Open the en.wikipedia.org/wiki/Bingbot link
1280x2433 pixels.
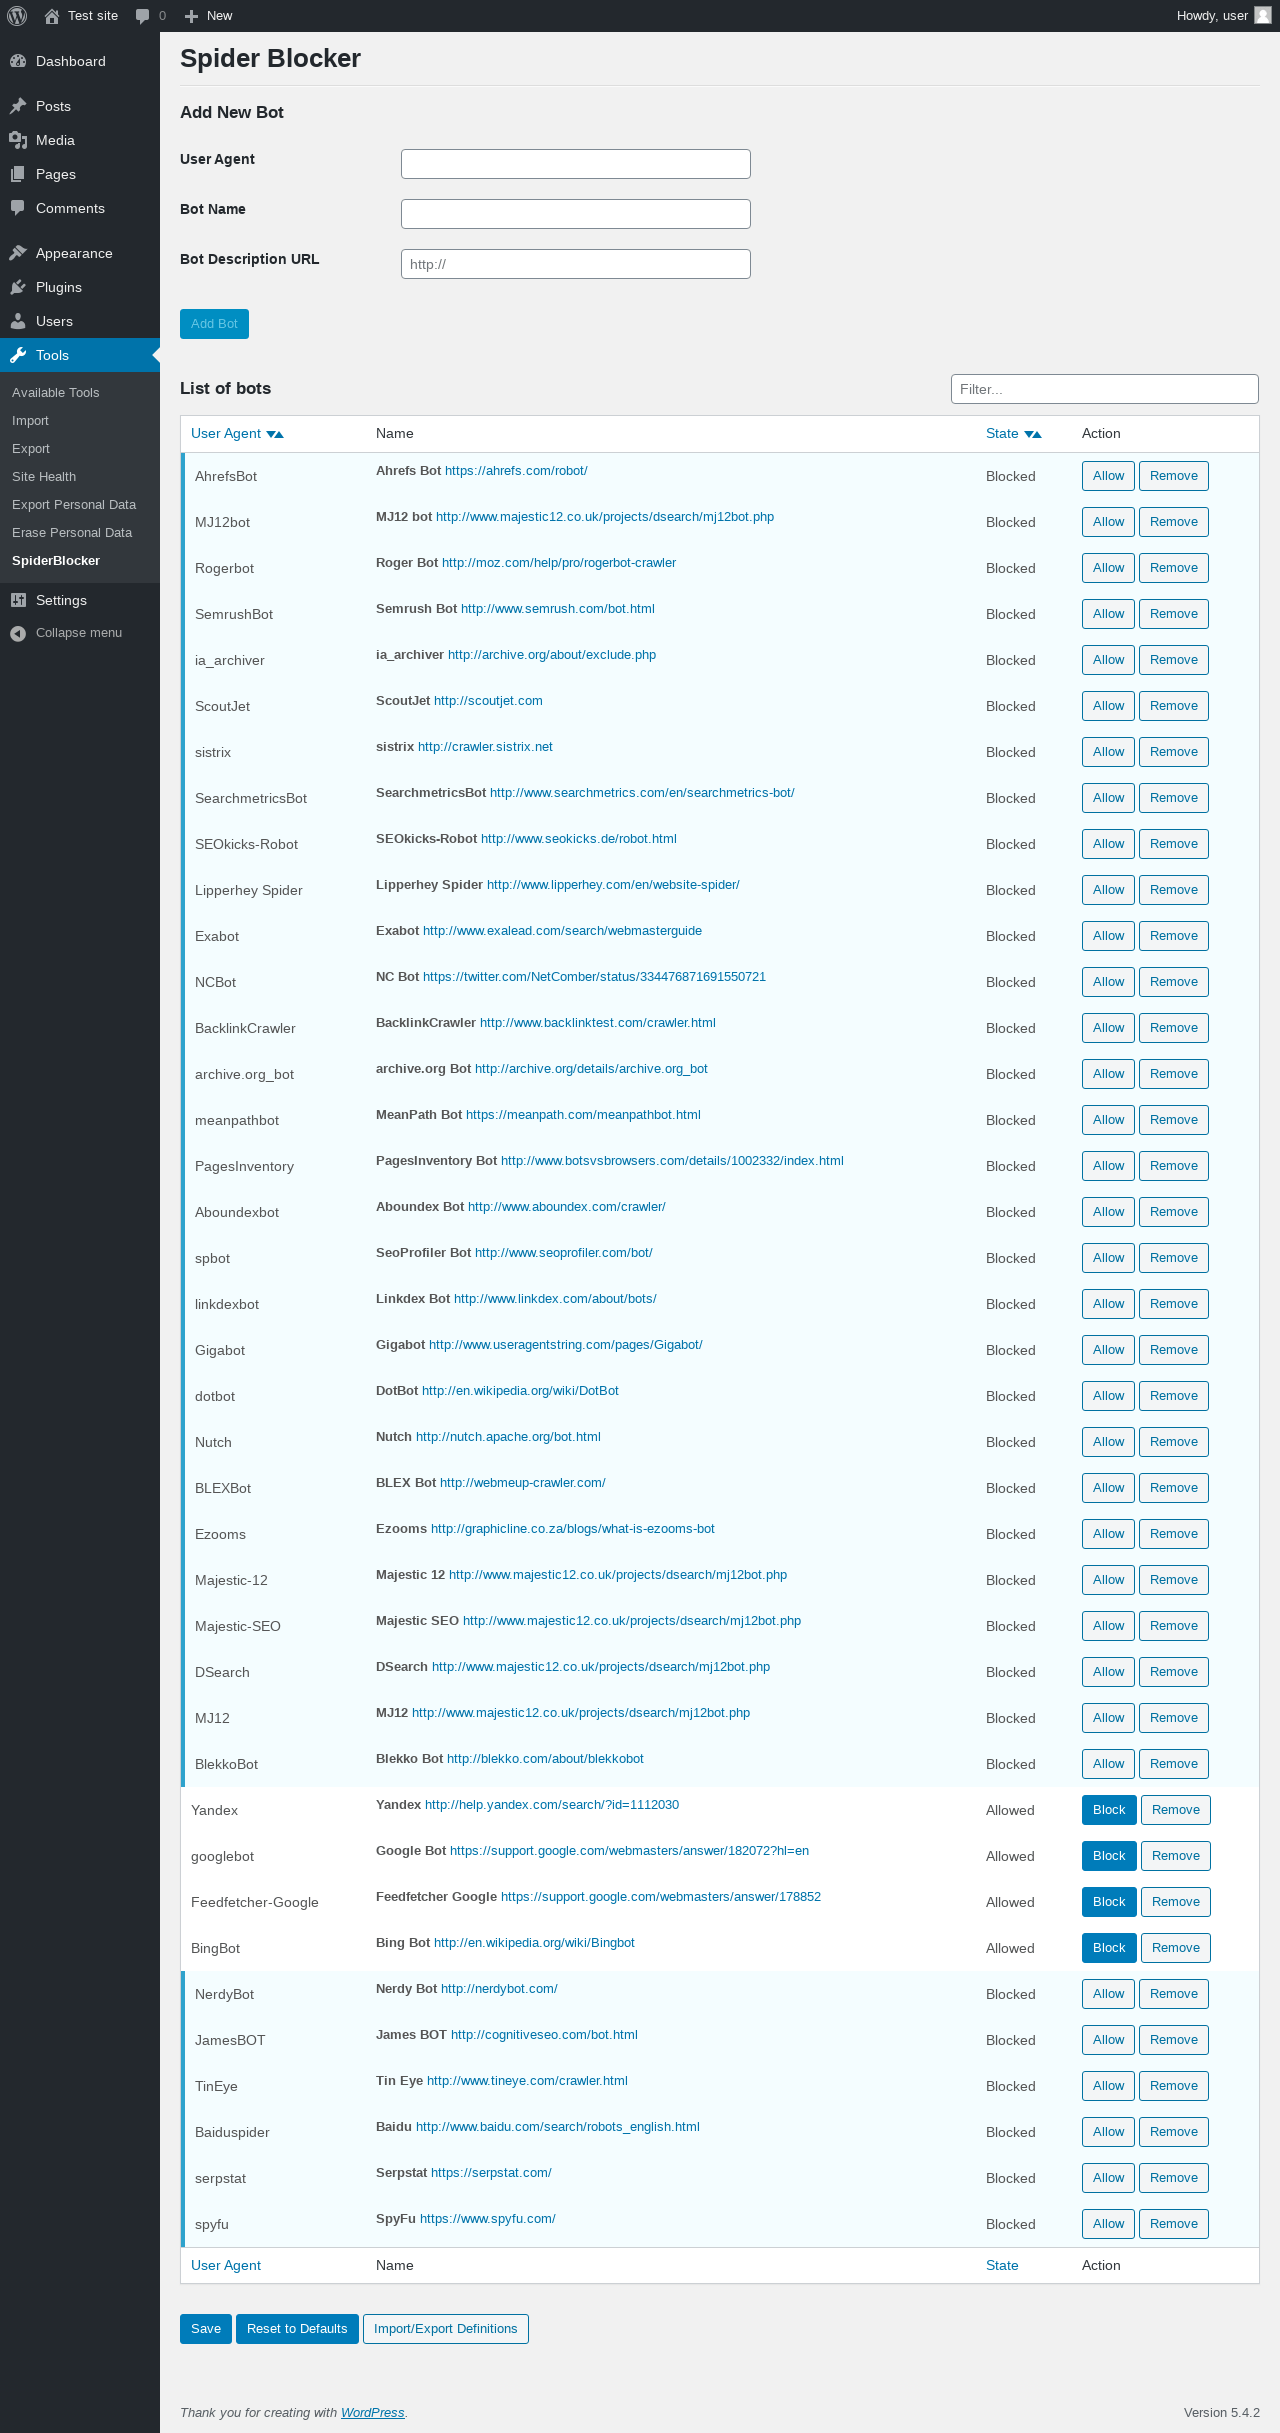point(534,1943)
